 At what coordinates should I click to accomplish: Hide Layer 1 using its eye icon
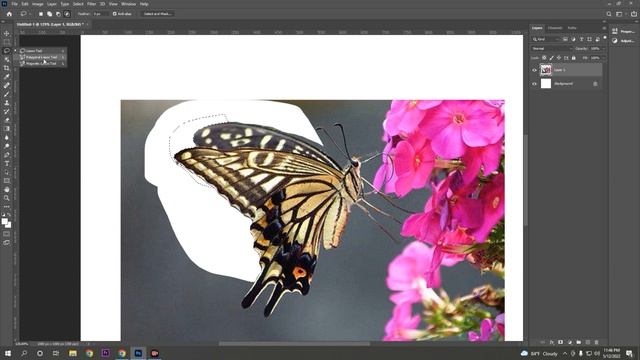click(x=534, y=70)
